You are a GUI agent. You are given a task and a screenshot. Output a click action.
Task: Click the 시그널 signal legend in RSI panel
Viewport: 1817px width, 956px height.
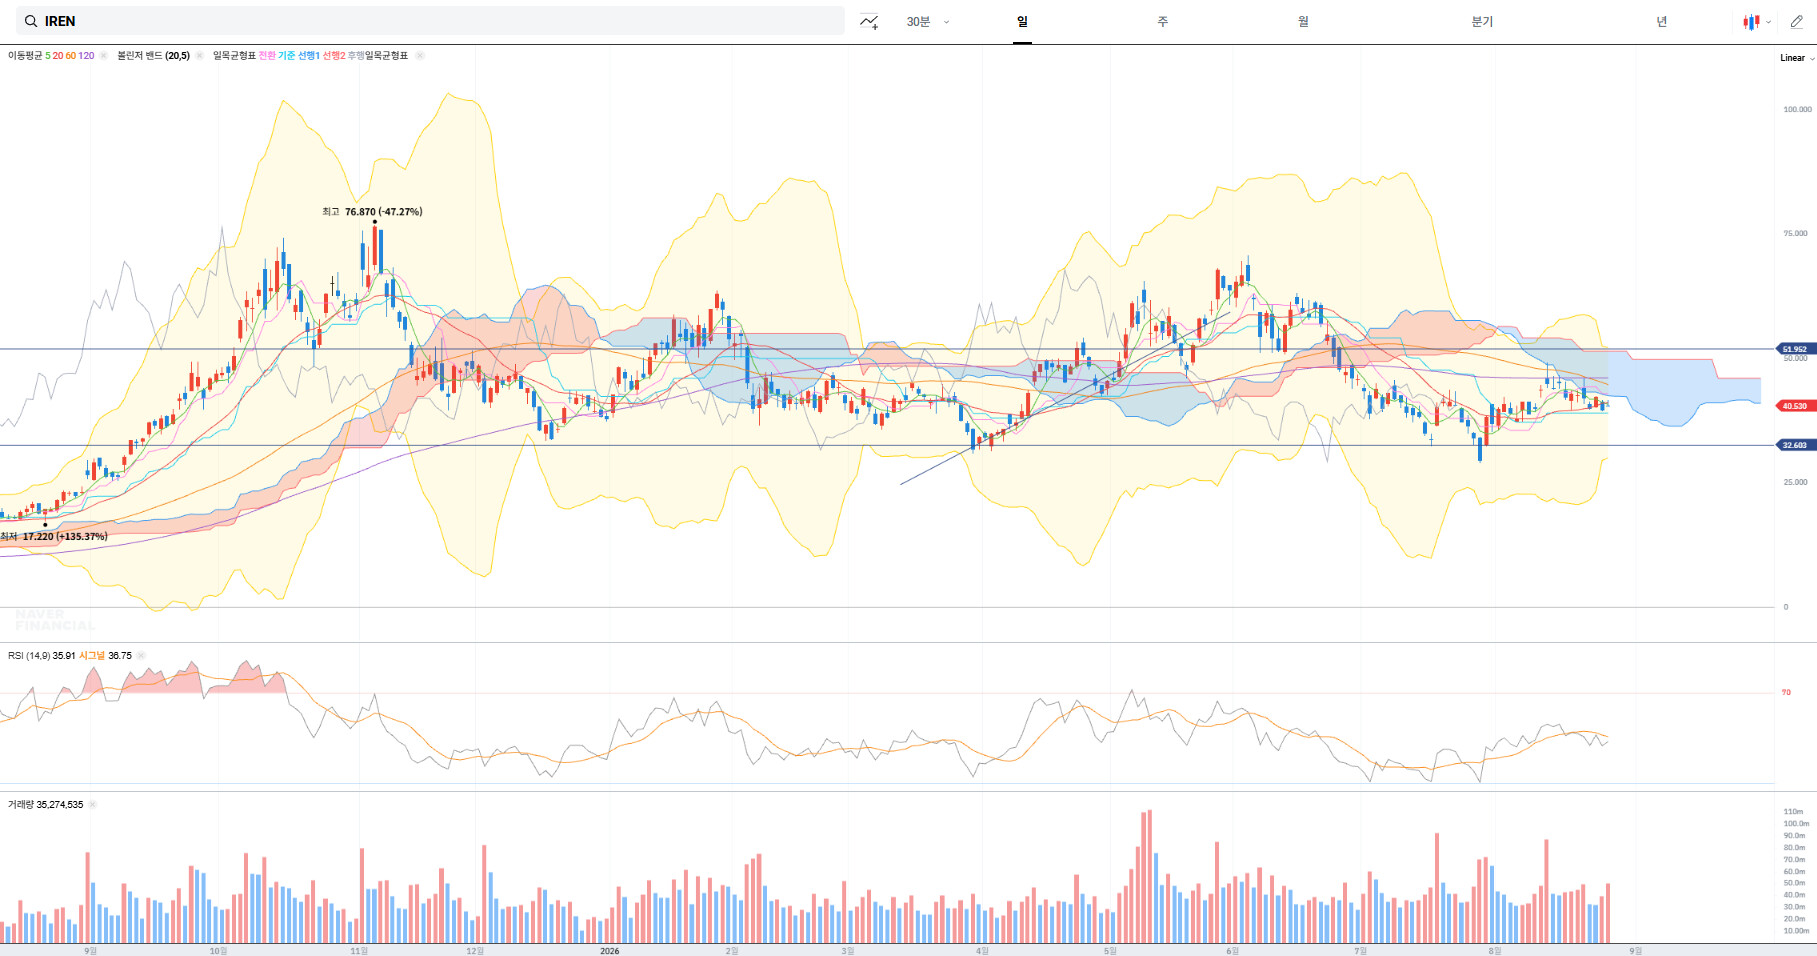92,656
